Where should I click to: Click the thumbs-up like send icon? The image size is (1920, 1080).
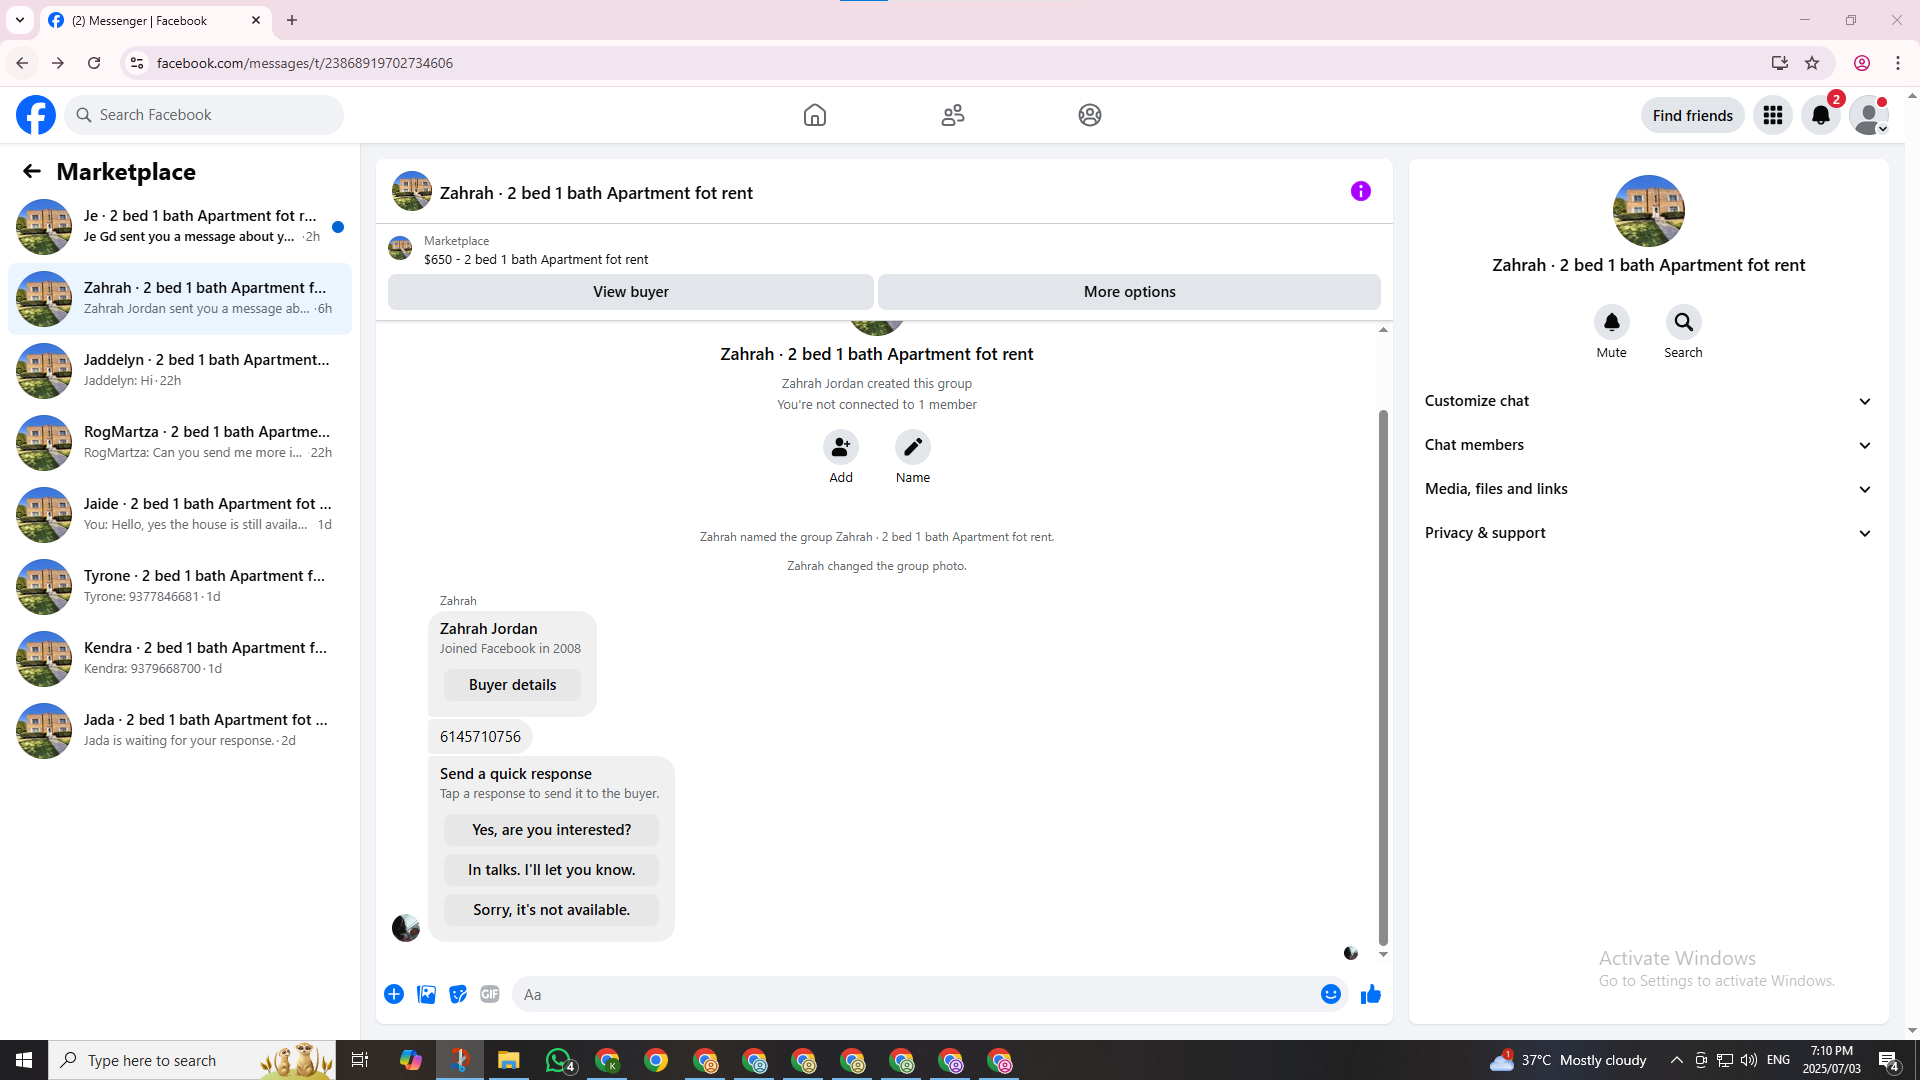click(1370, 994)
